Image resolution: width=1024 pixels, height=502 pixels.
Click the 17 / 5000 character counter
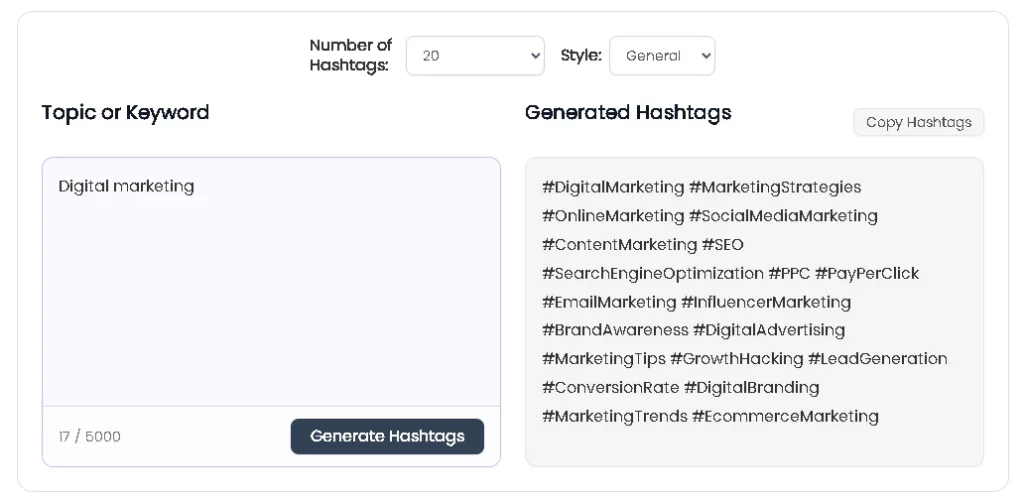[90, 436]
